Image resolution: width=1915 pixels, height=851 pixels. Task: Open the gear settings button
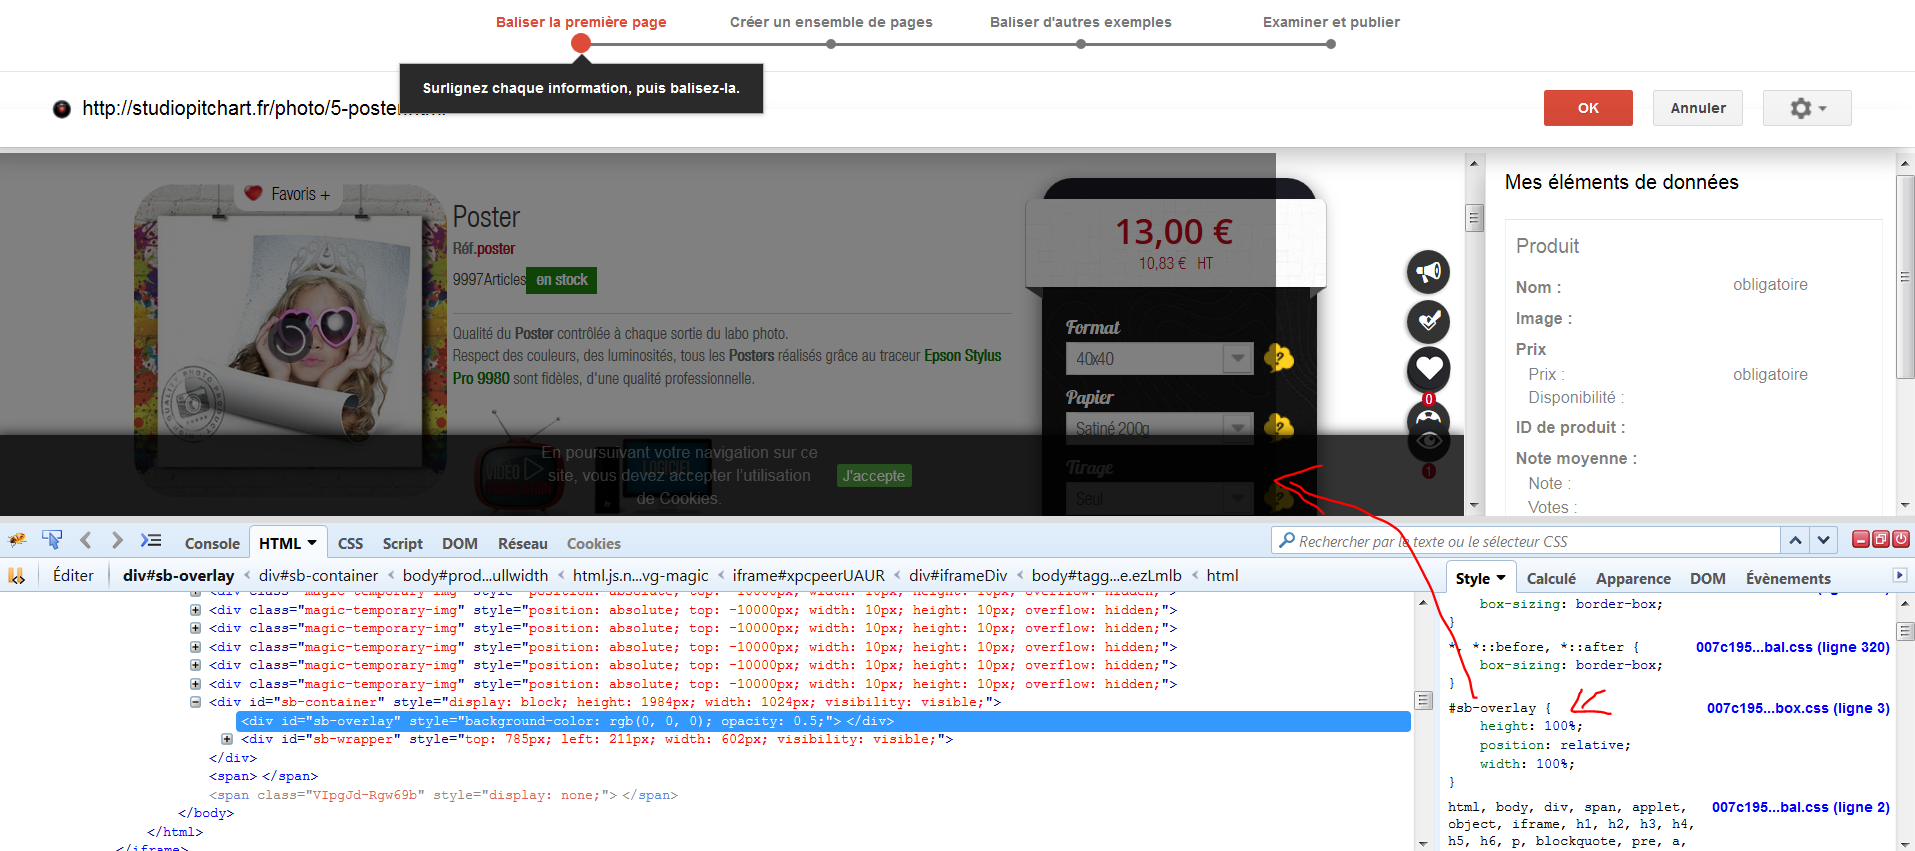(1807, 108)
